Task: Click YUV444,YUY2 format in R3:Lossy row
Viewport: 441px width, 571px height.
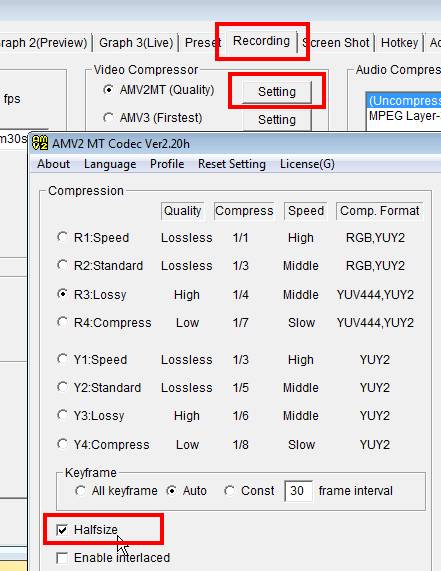Action: [x=375, y=295]
